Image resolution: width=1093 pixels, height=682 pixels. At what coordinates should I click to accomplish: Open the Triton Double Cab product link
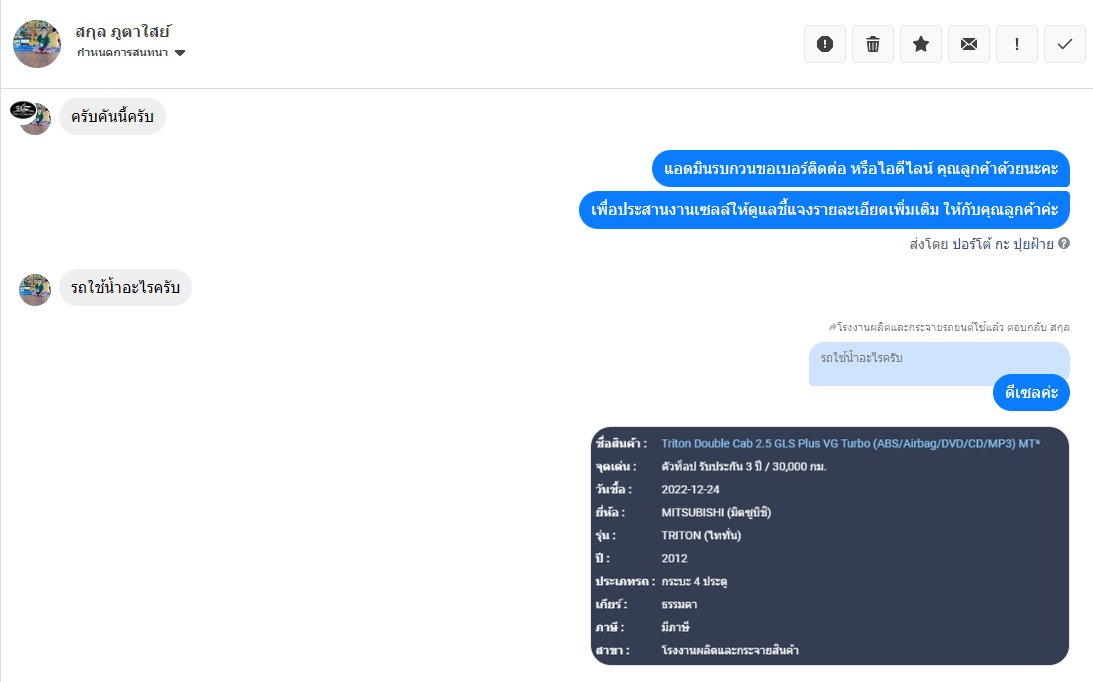(x=850, y=444)
